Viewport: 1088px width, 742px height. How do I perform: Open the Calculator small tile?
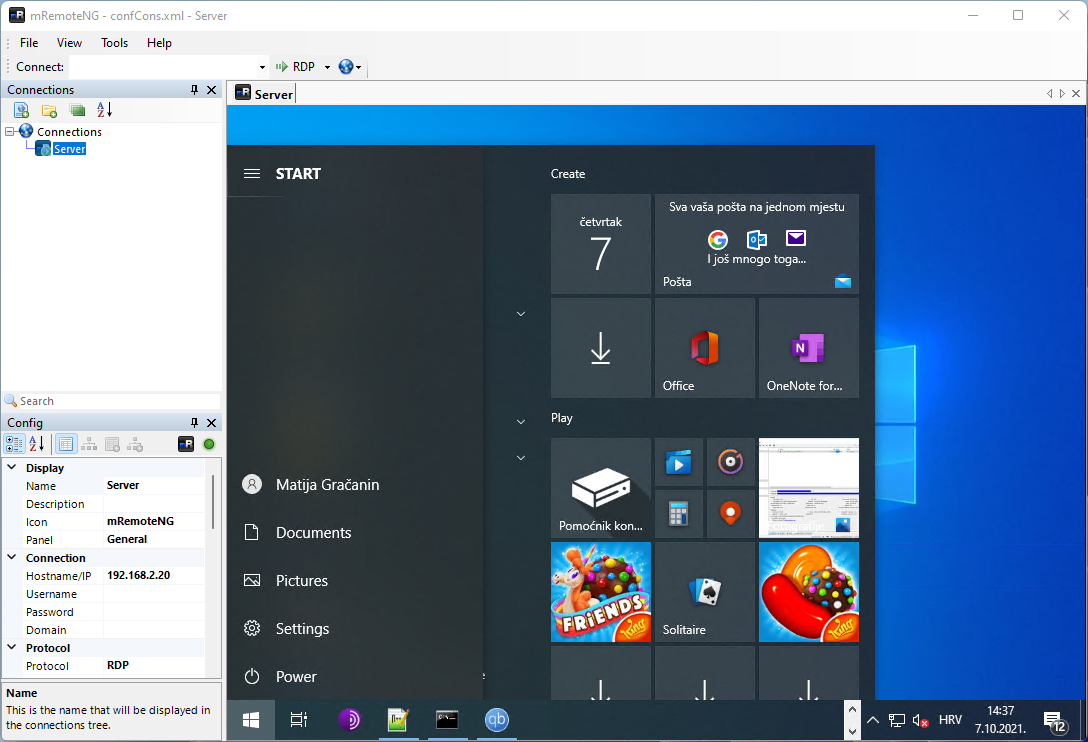[x=679, y=514]
